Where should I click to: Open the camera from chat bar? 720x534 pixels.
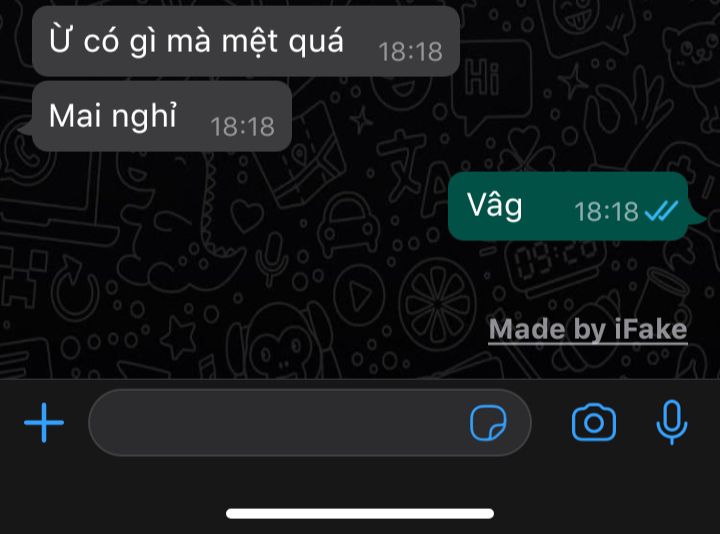(594, 422)
